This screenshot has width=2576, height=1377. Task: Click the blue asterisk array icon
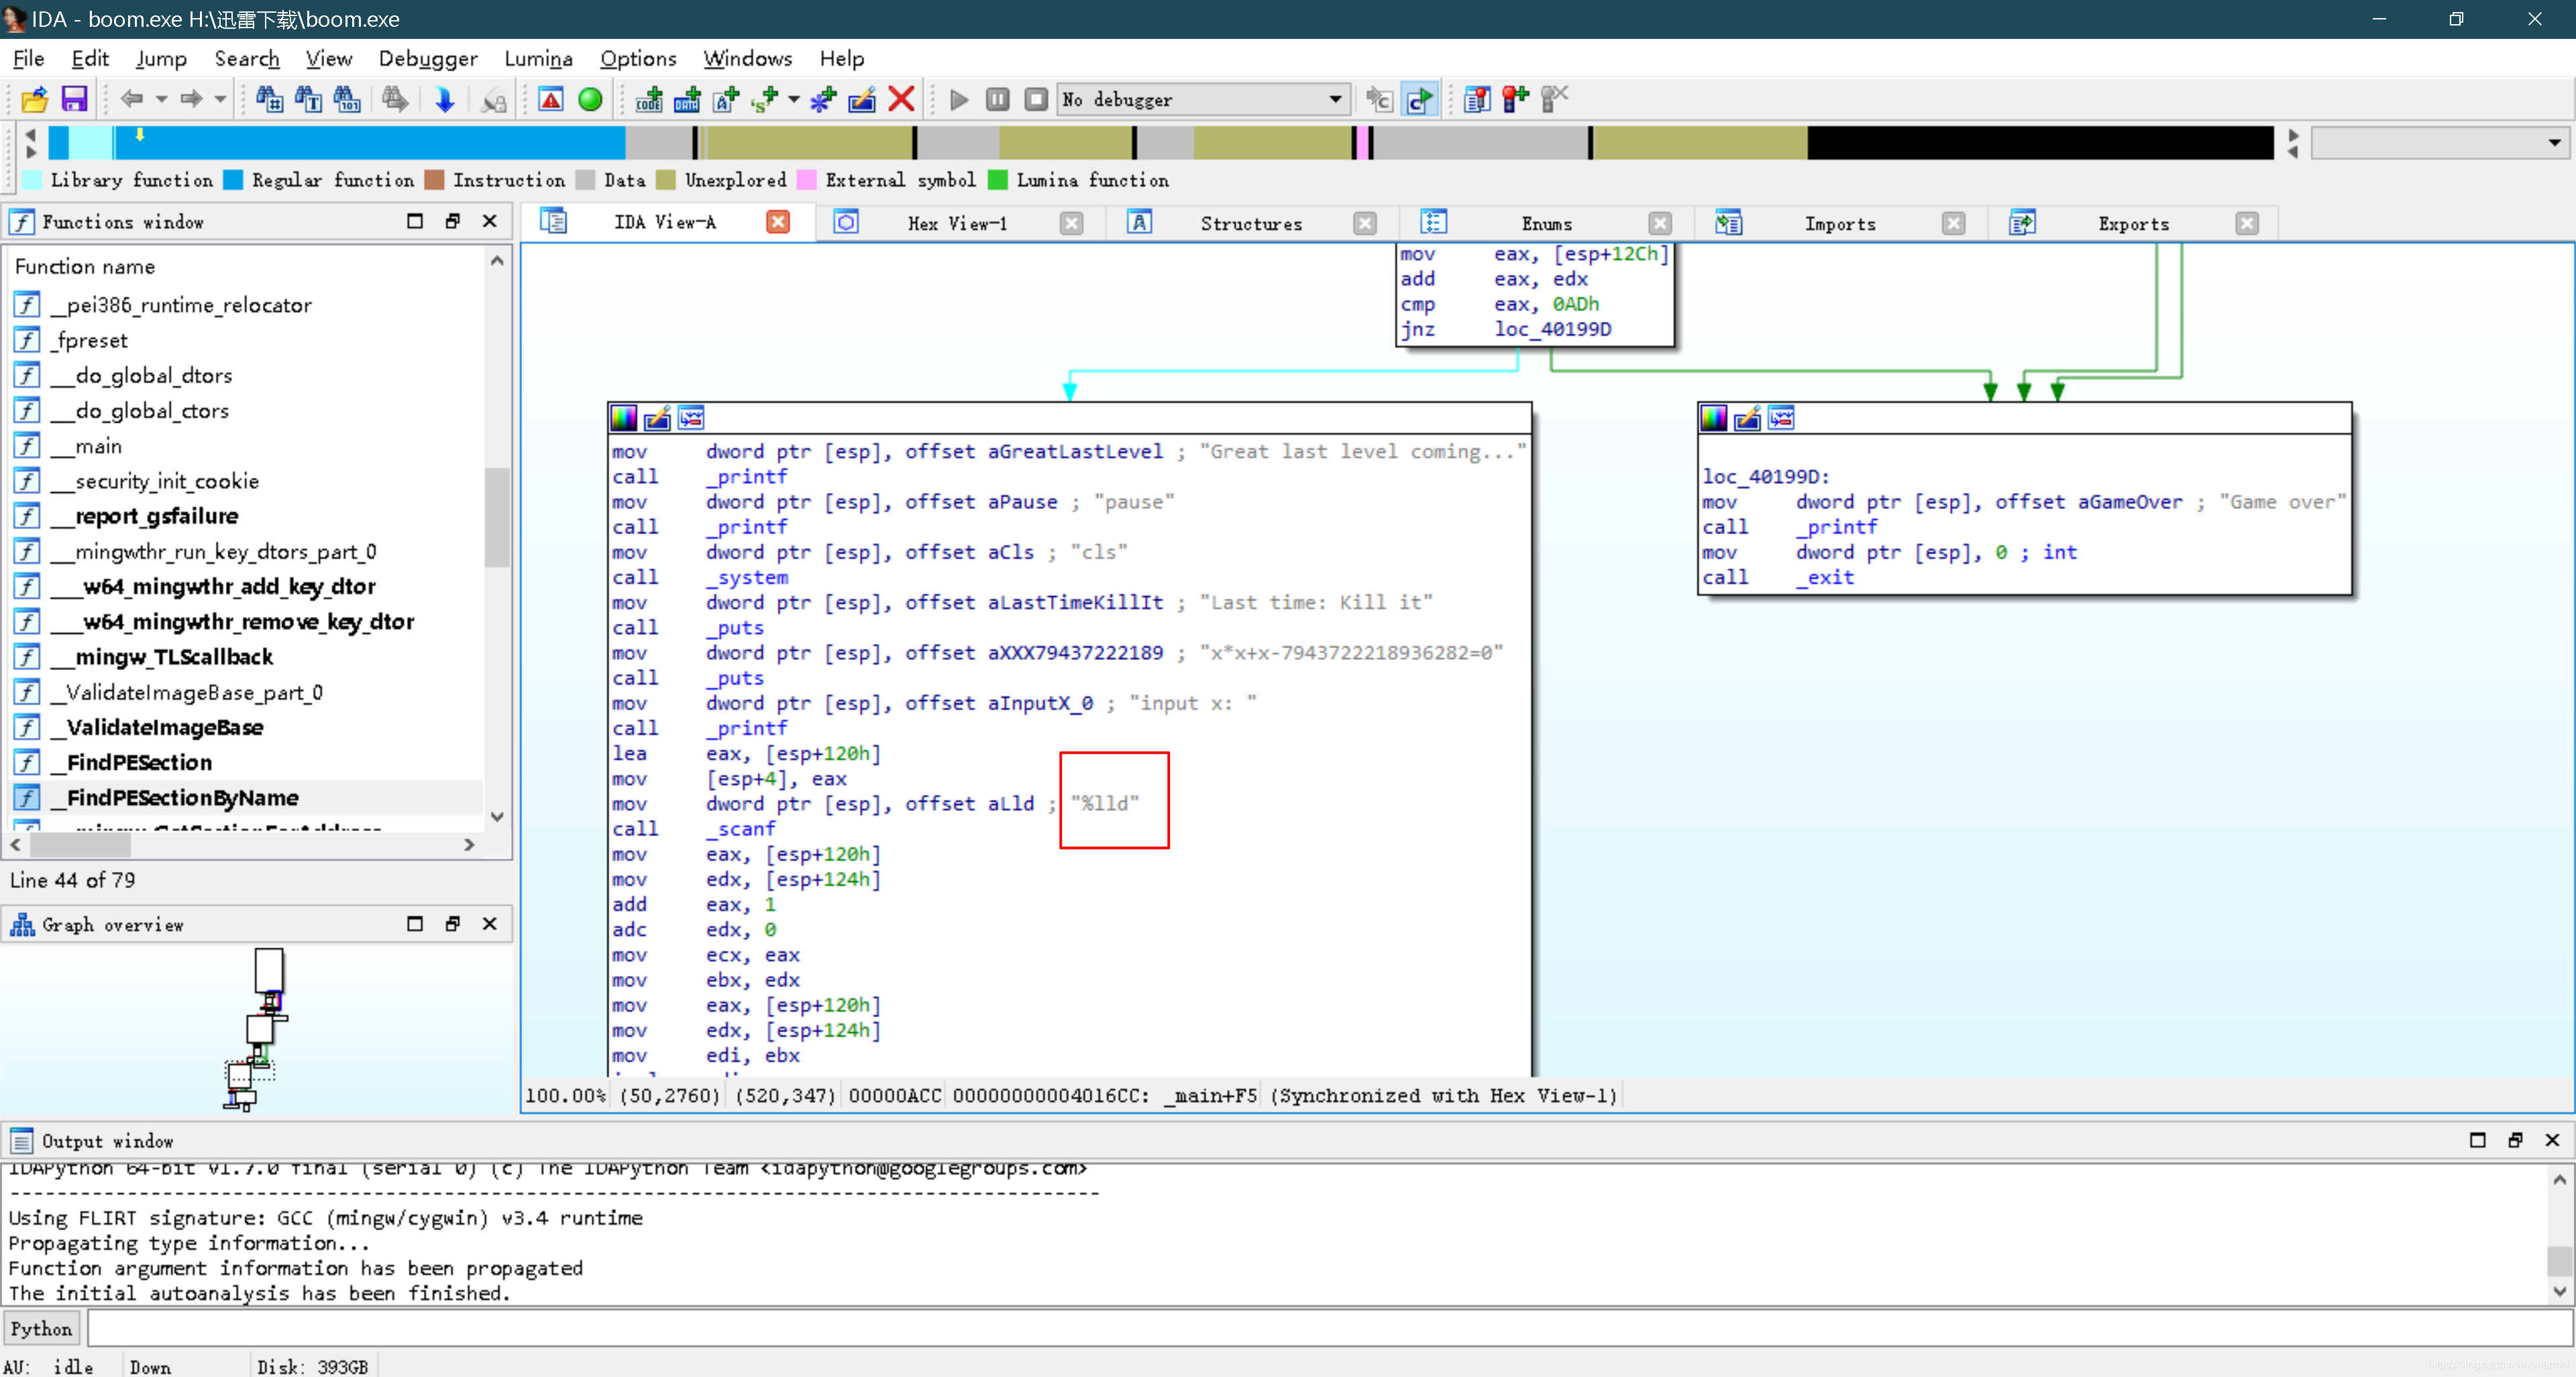(823, 99)
